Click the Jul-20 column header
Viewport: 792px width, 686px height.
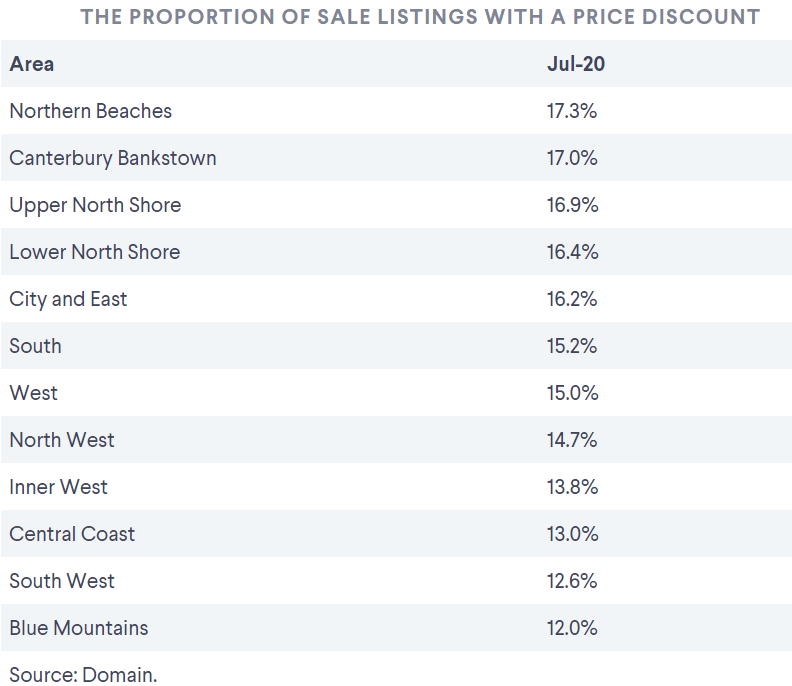576,64
